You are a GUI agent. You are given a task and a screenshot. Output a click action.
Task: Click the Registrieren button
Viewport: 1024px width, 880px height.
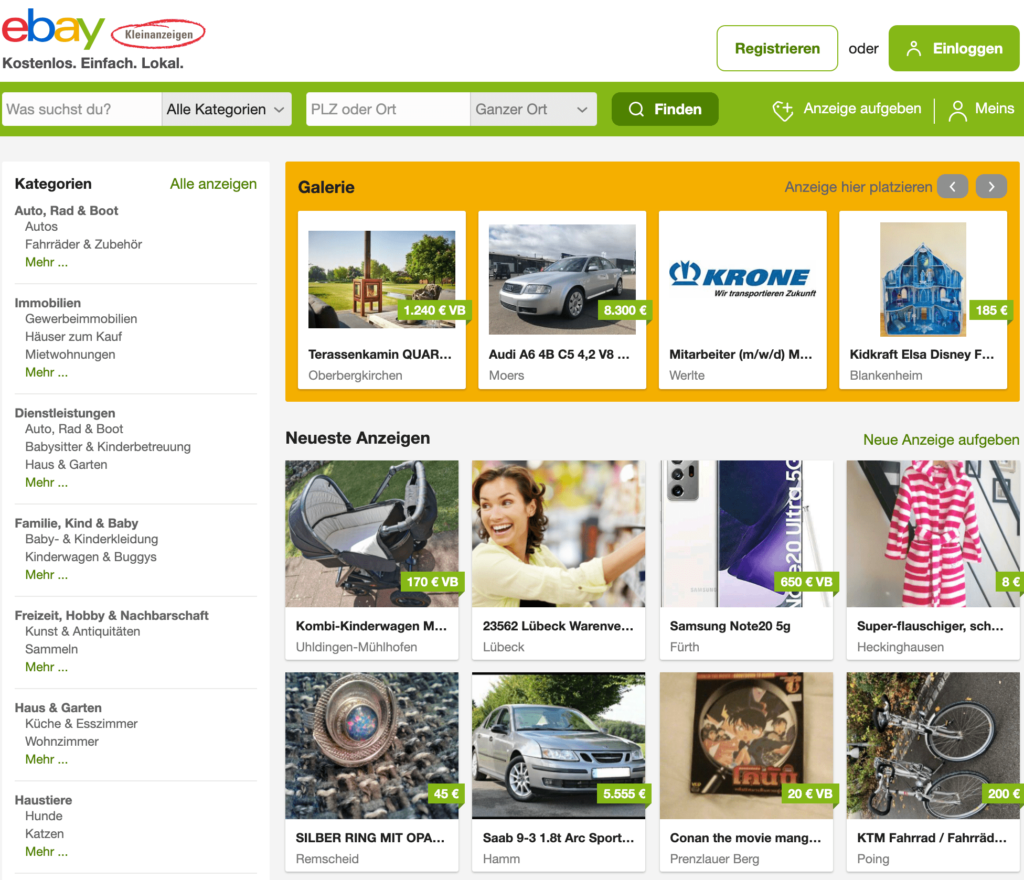(x=777, y=48)
